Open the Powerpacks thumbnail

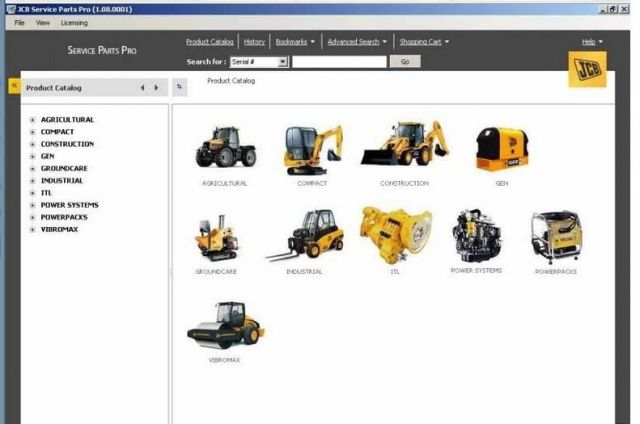(556, 238)
